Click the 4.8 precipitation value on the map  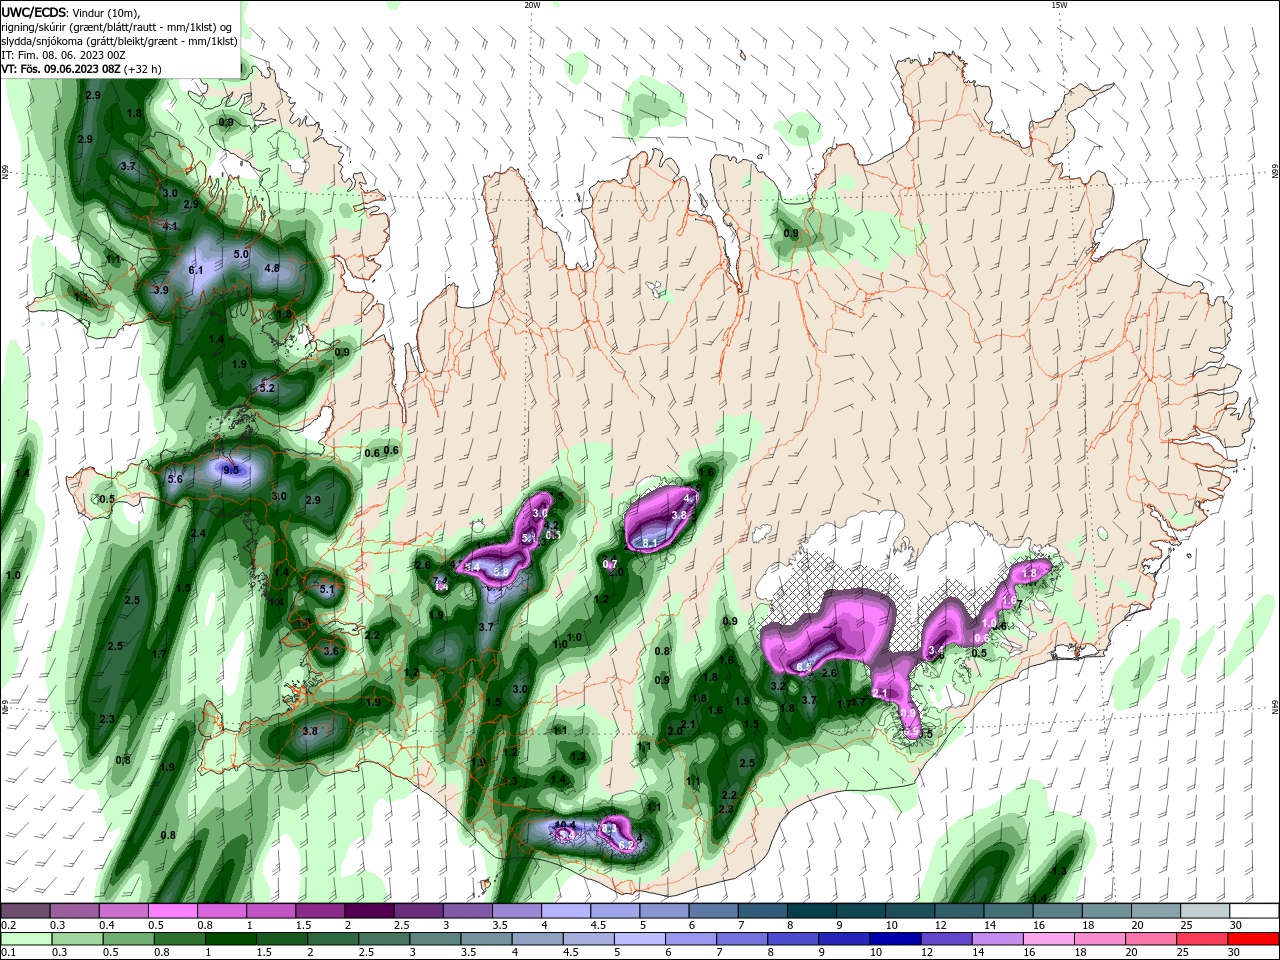point(272,268)
